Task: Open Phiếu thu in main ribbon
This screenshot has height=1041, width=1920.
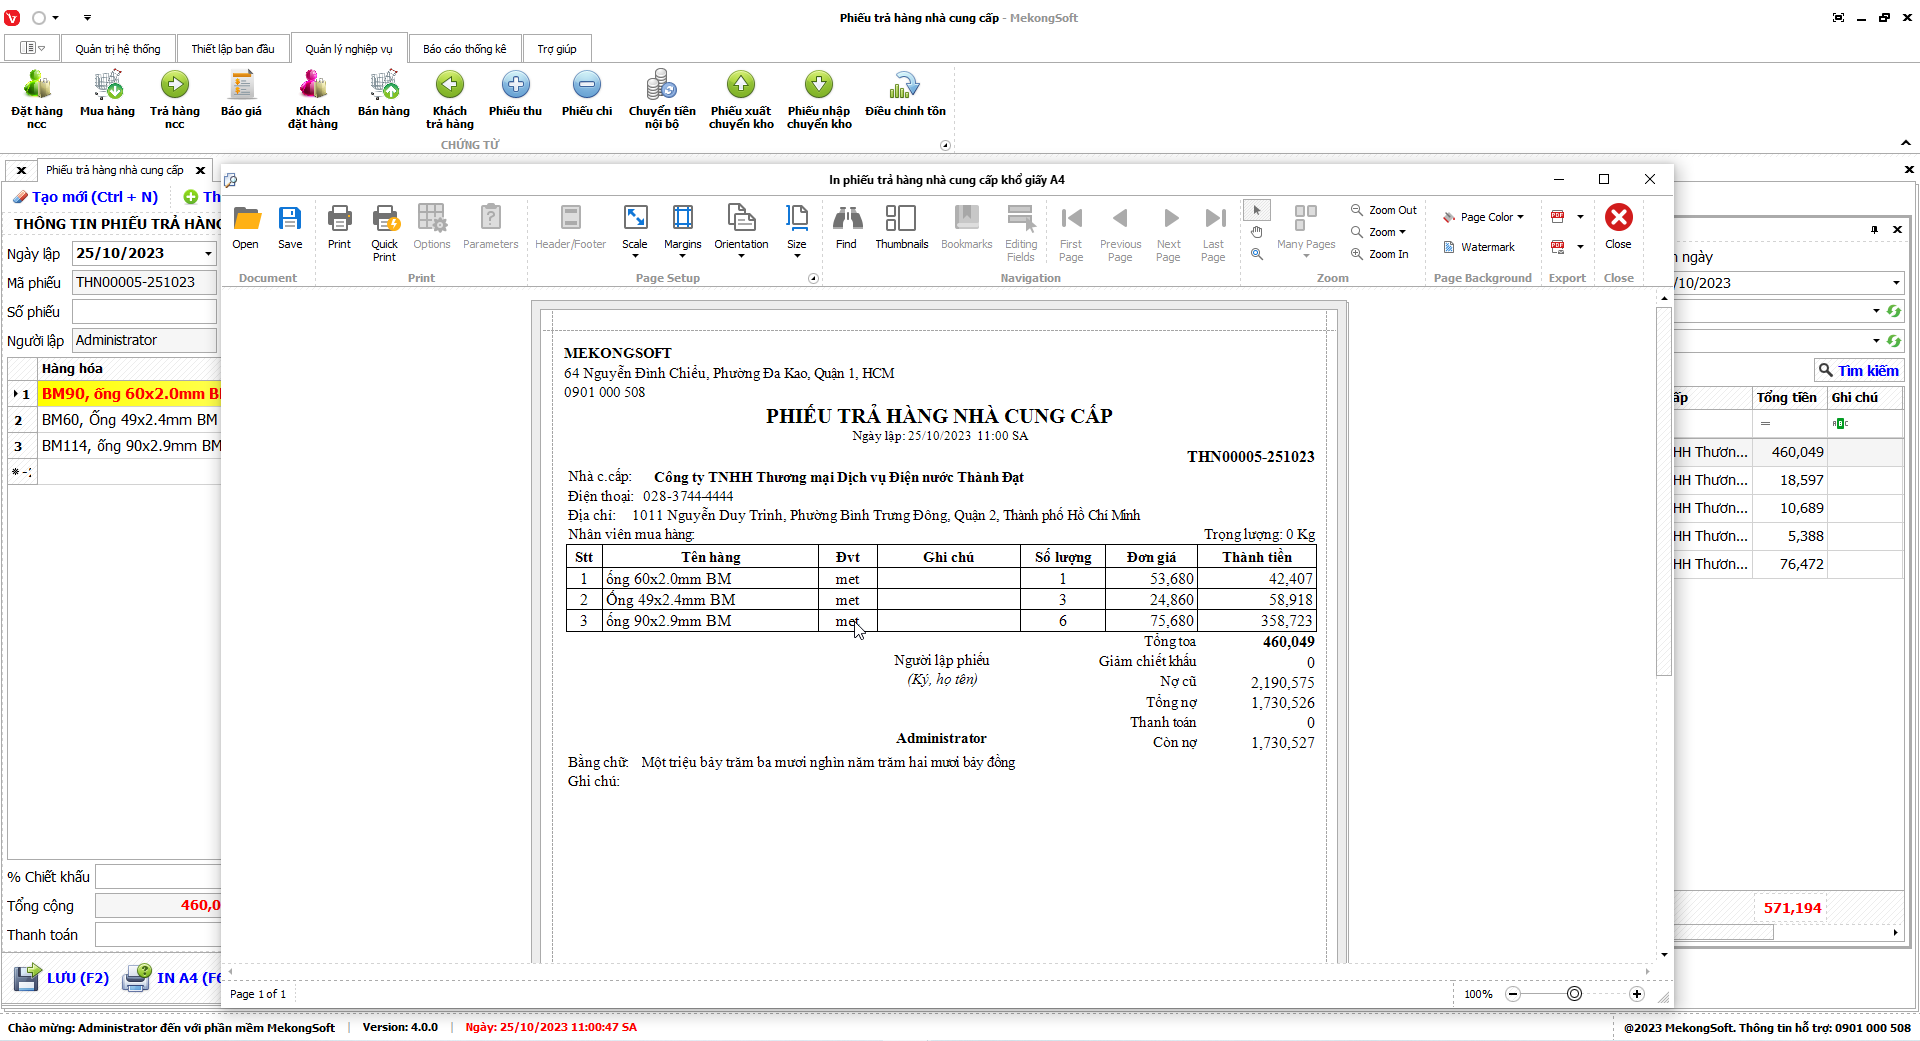Action: point(516,95)
